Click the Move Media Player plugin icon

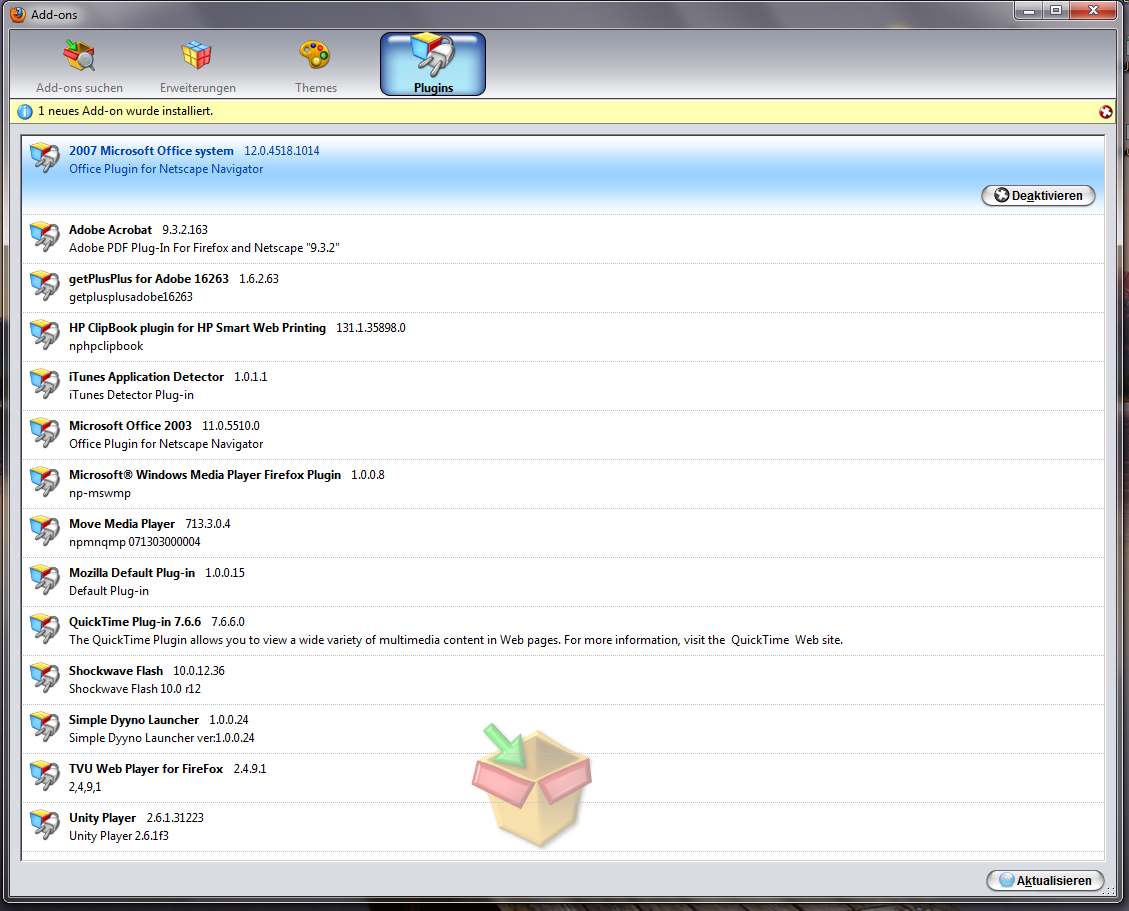(45, 530)
